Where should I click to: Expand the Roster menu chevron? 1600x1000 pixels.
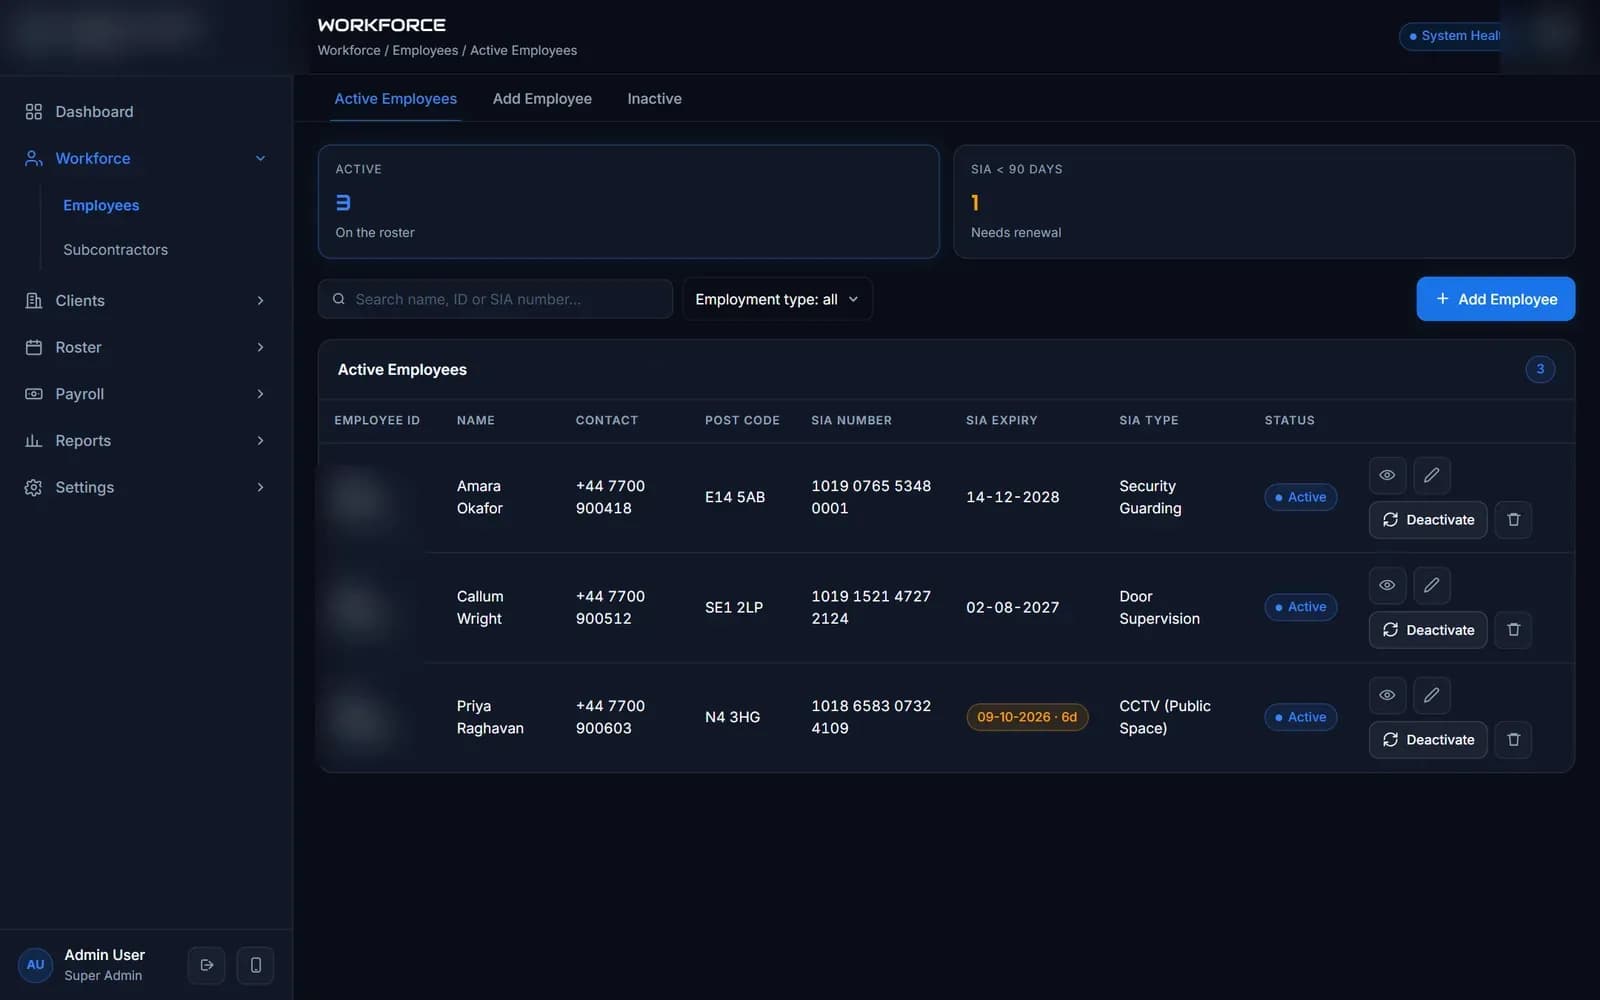coord(260,347)
